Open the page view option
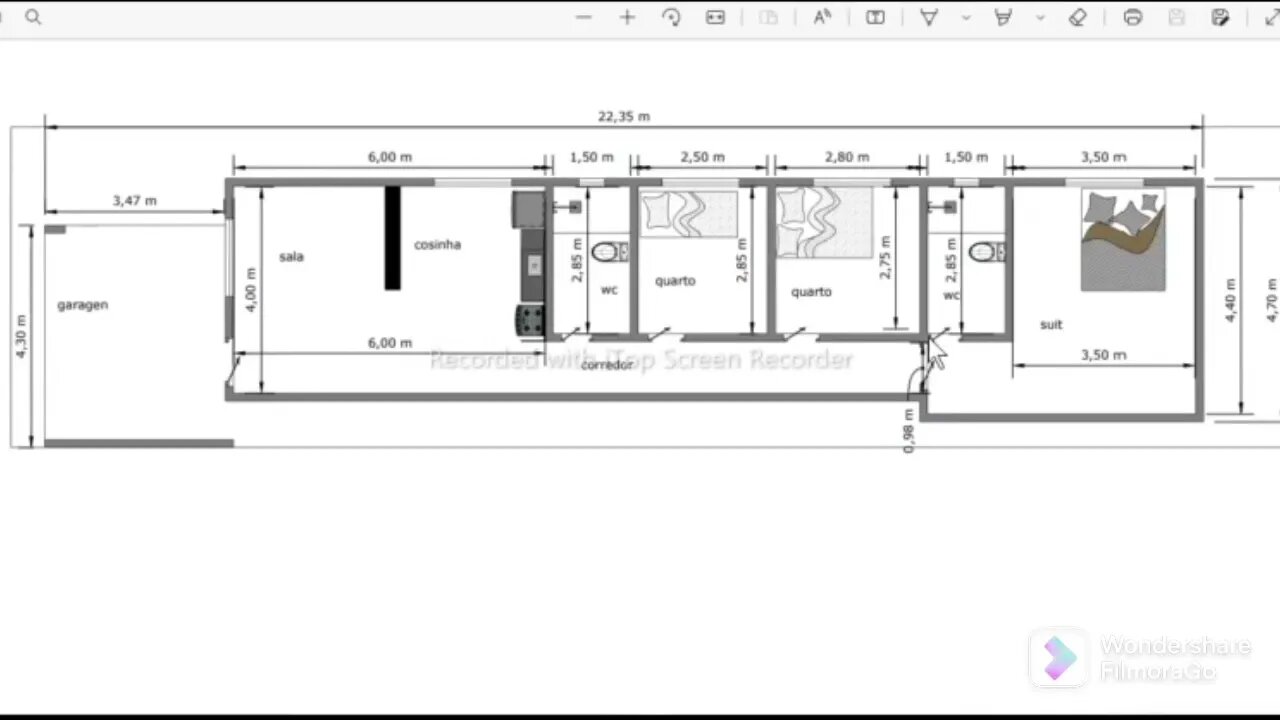1280x720 pixels. [768, 17]
